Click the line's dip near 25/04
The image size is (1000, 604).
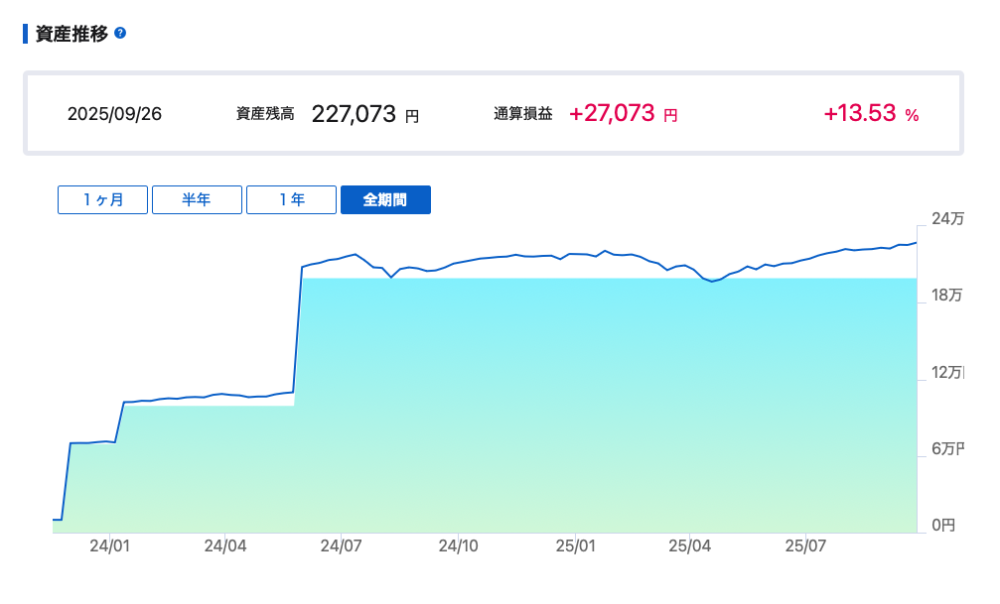click(x=712, y=282)
